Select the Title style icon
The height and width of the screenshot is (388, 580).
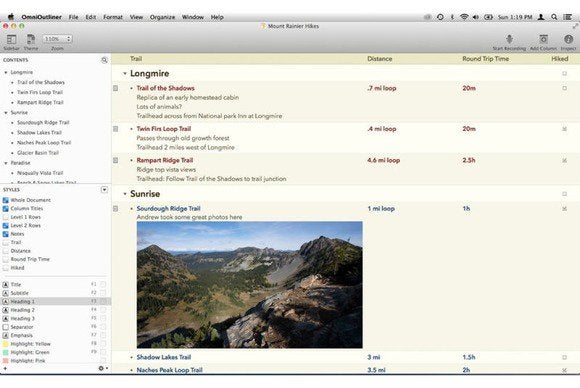pyautogui.click(x=6, y=284)
